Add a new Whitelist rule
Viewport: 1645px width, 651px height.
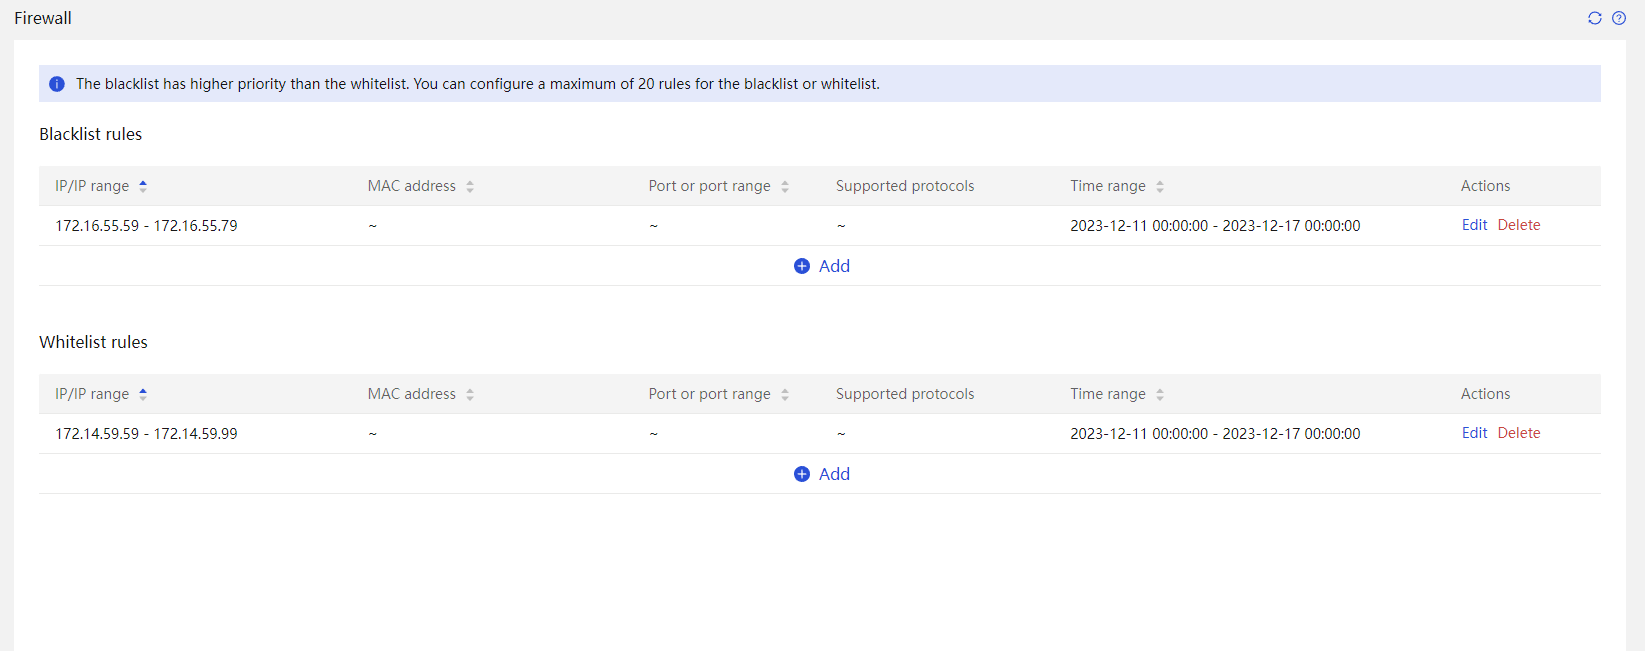click(821, 474)
